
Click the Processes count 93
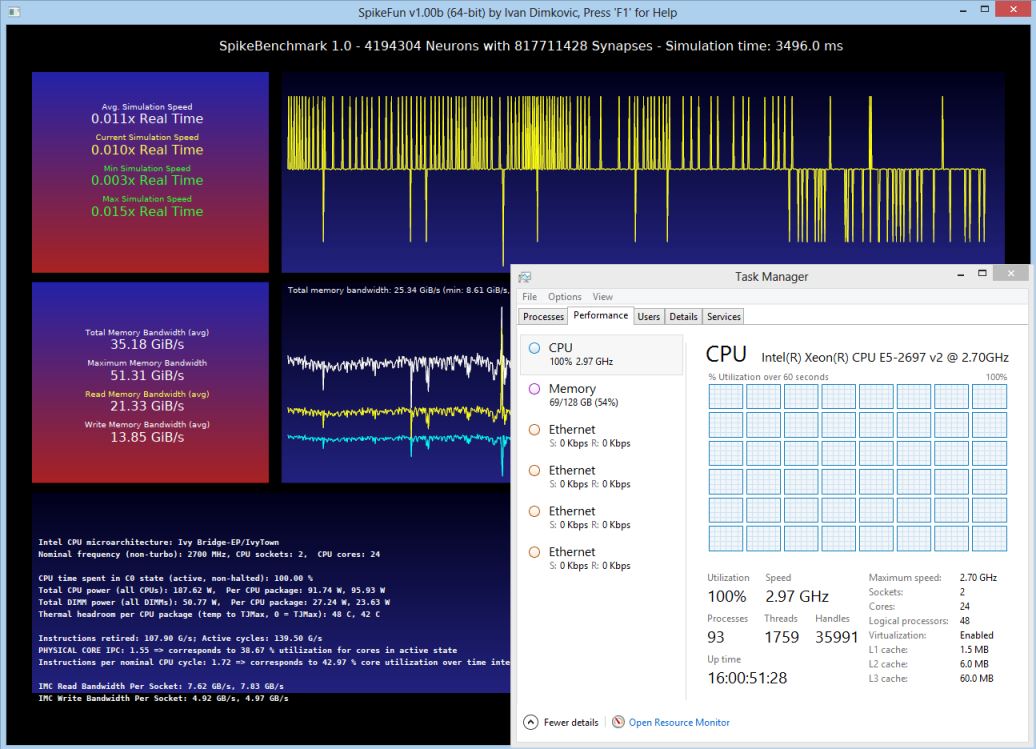(716, 637)
